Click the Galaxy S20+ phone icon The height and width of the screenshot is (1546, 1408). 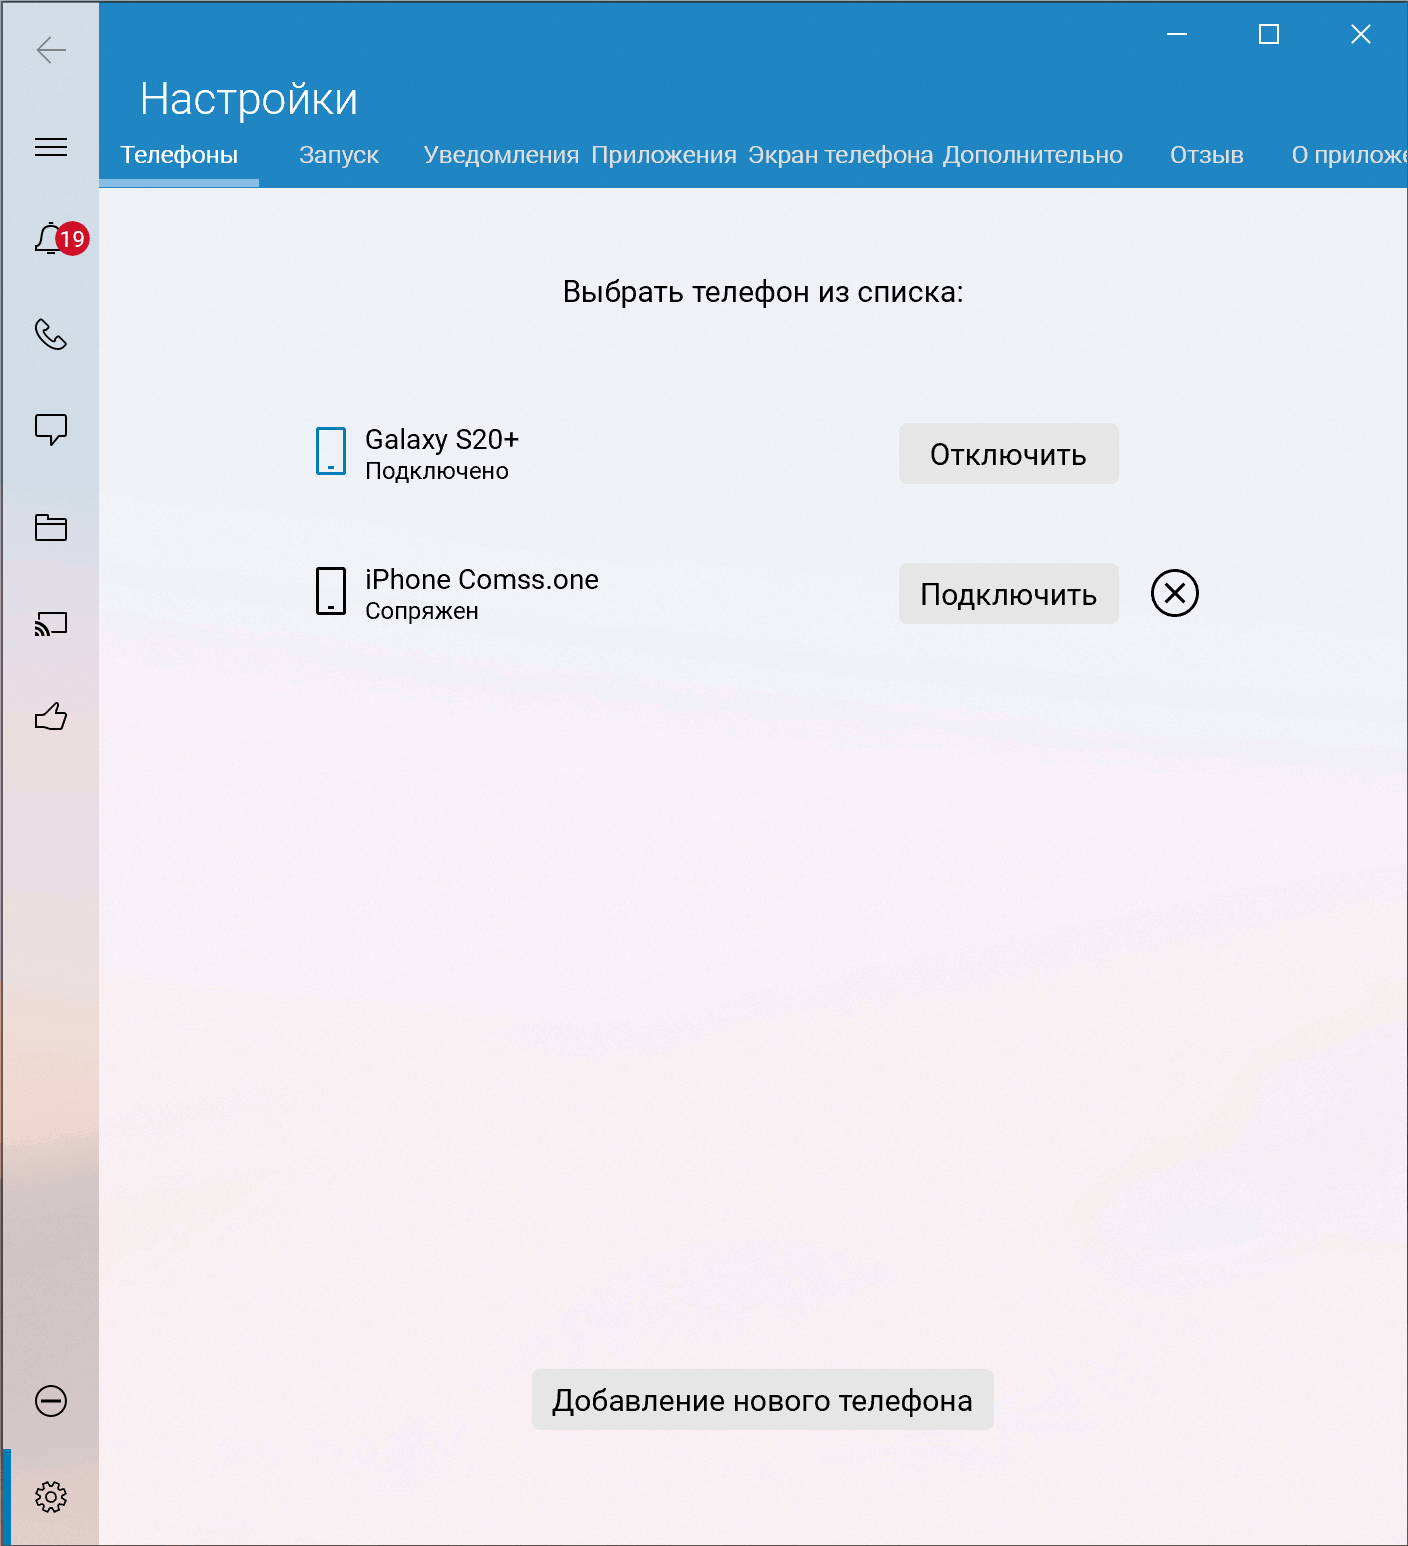click(x=331, y=451)
